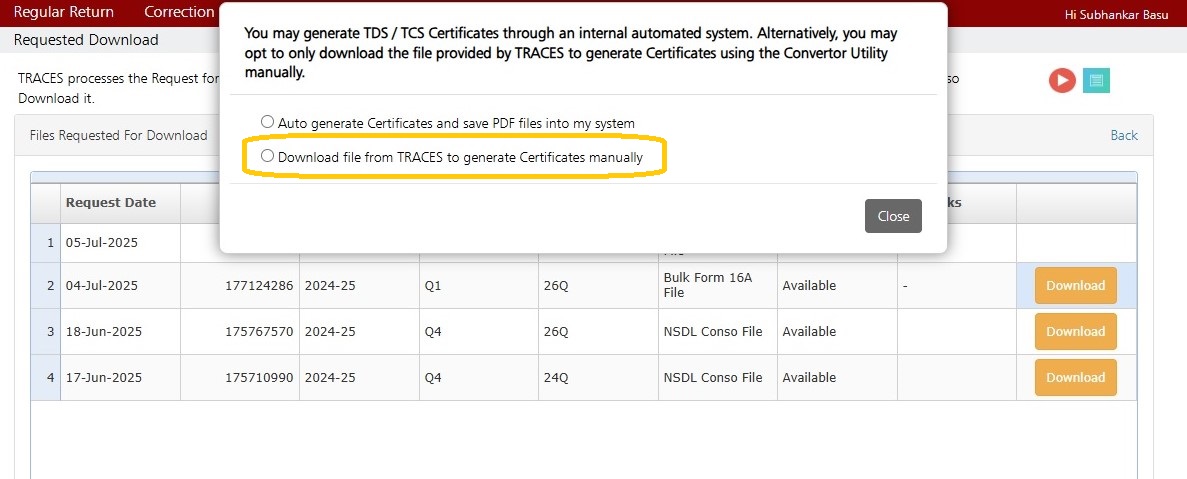This screenshot has width=1187, height=479.
Task: Open the Correction menu
Action: coord(179,12)
